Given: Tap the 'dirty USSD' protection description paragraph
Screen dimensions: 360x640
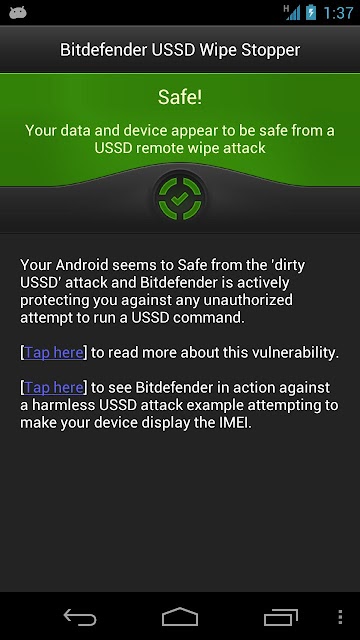Looking at the screenshot, I should point(162,291).
